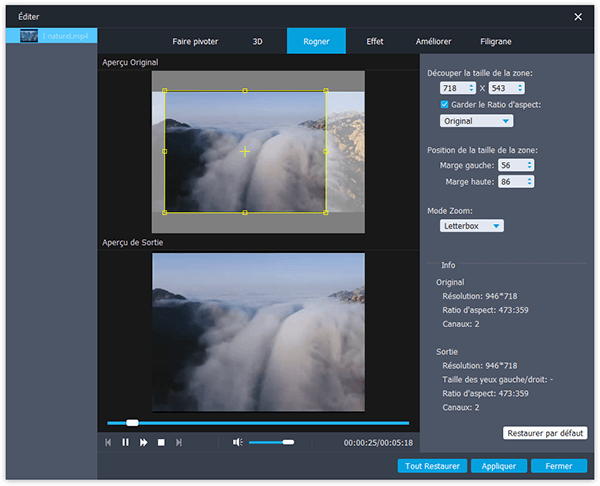Screen dimensions: 600x486
Task: Open the Original aspect ratio dropdown
Action: 477,121
